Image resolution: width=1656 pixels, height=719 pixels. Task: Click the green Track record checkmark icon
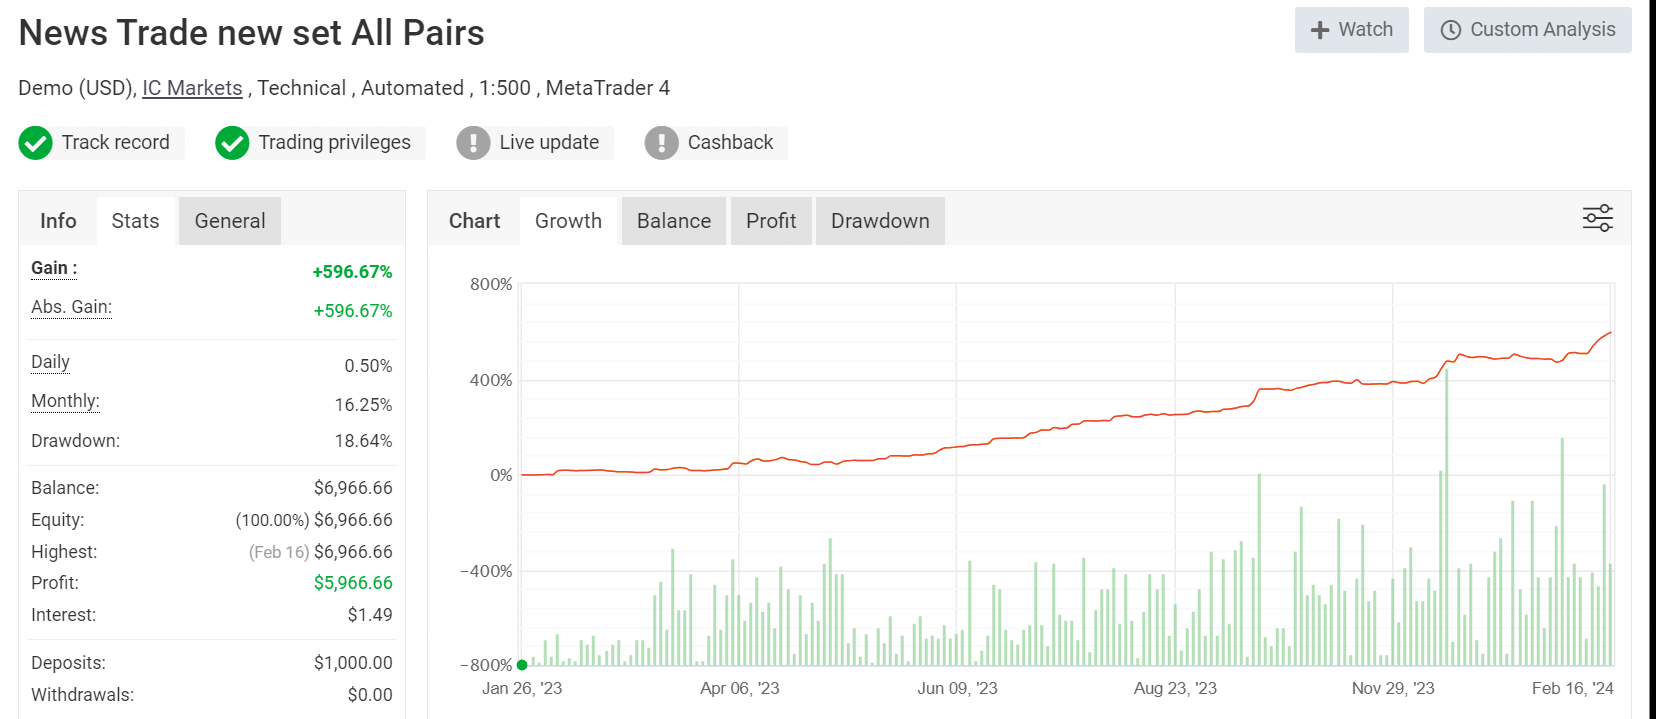coord(35,143)
